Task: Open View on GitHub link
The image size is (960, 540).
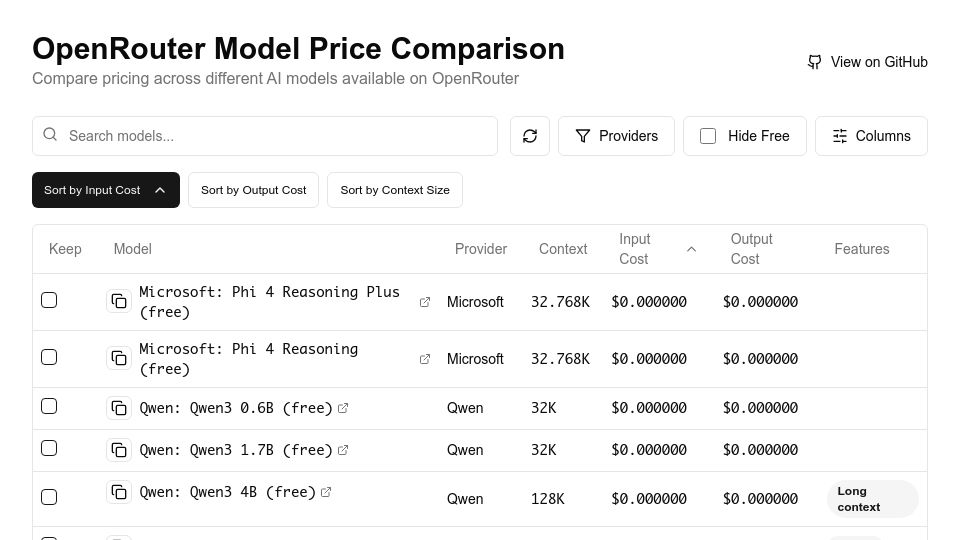Action: 868,62
